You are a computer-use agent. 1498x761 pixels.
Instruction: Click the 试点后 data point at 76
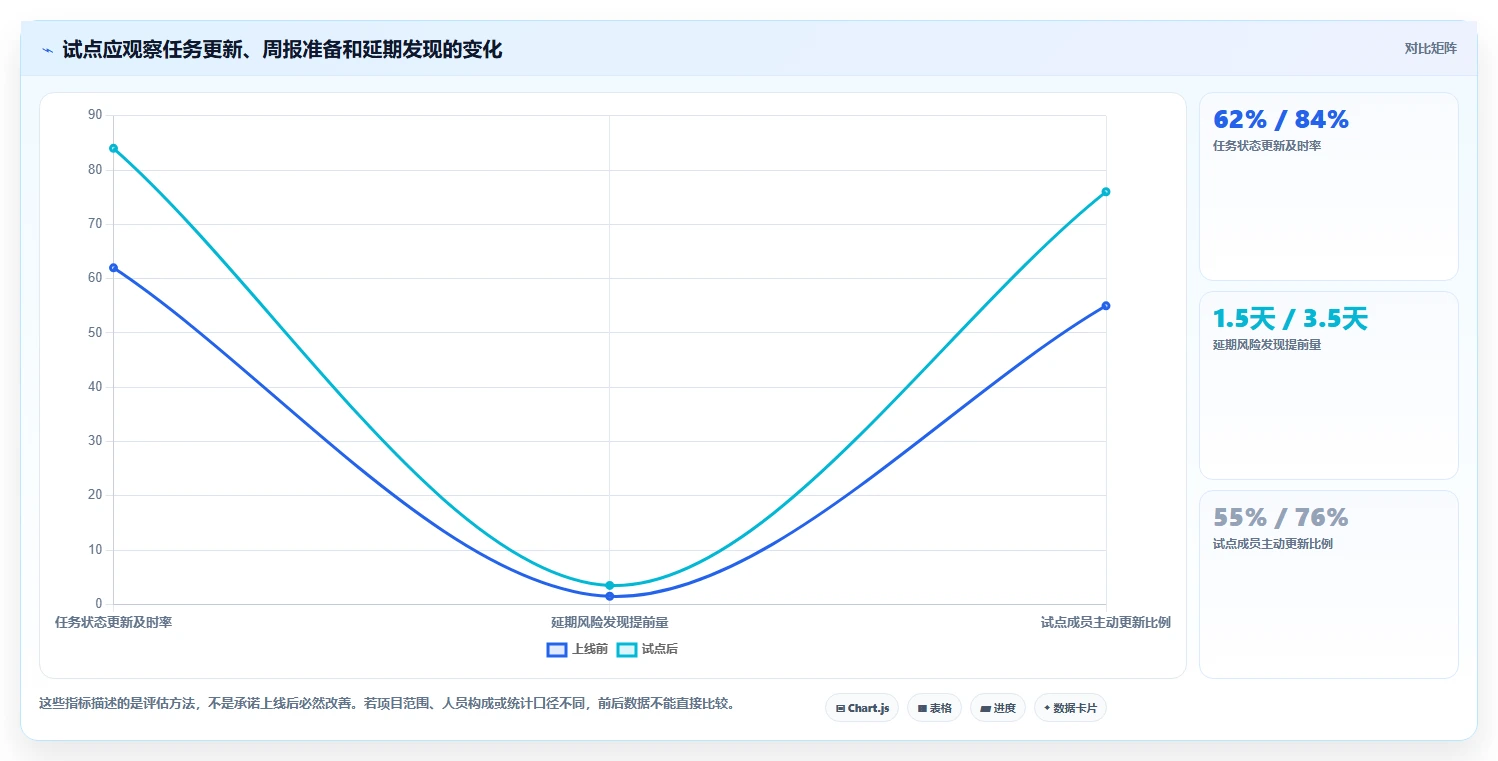coord(1105,191)
